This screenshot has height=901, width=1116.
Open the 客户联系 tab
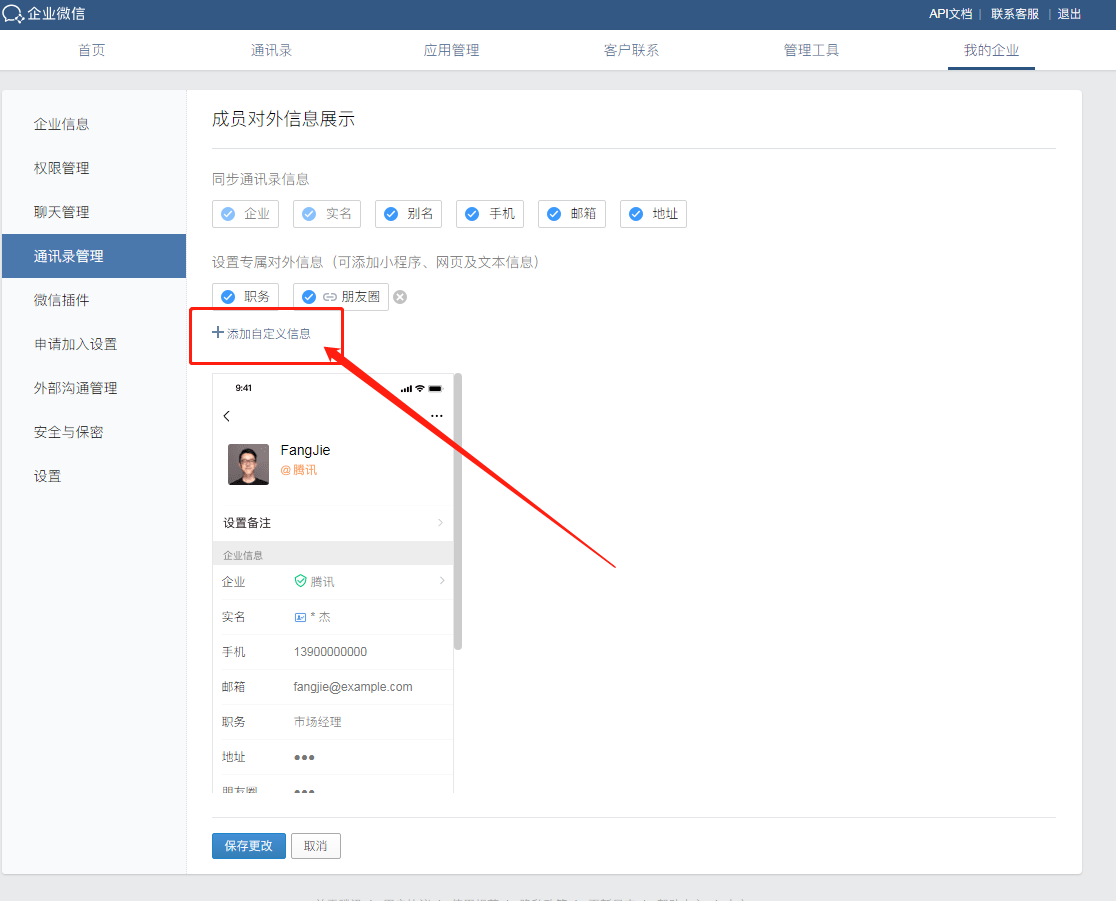(631, 50)
